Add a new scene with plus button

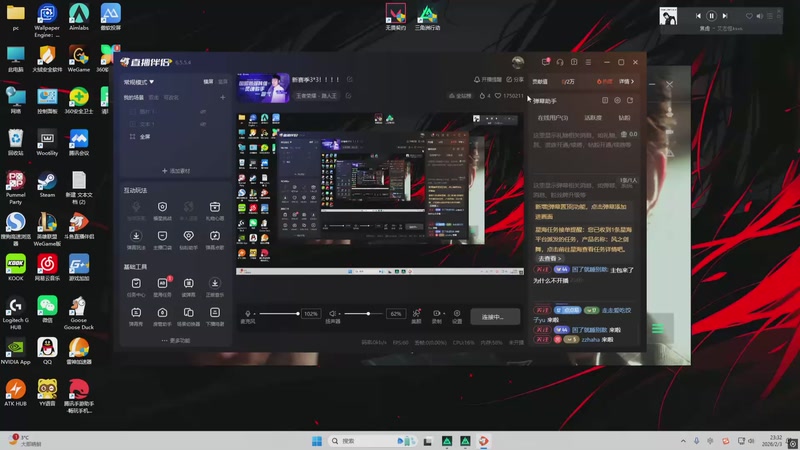[222, 97]
